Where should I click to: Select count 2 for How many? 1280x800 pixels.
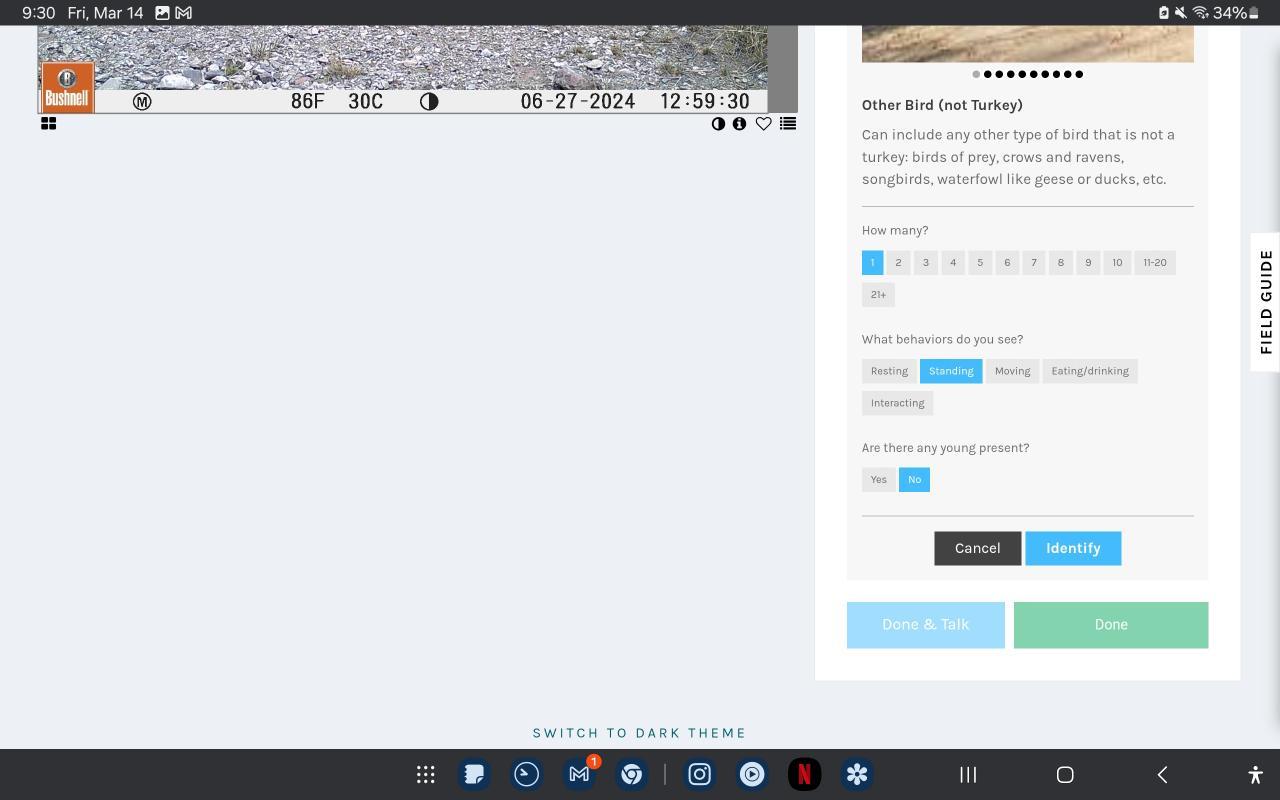898,263
